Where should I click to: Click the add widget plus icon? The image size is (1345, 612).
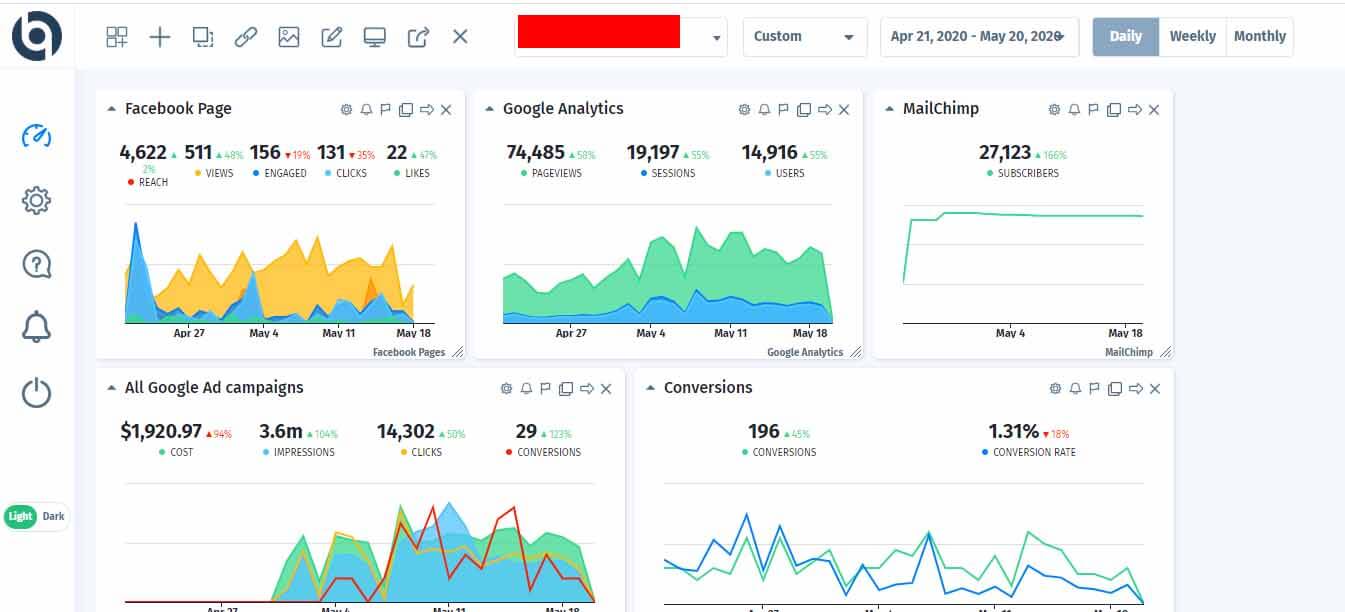(160, 37)
